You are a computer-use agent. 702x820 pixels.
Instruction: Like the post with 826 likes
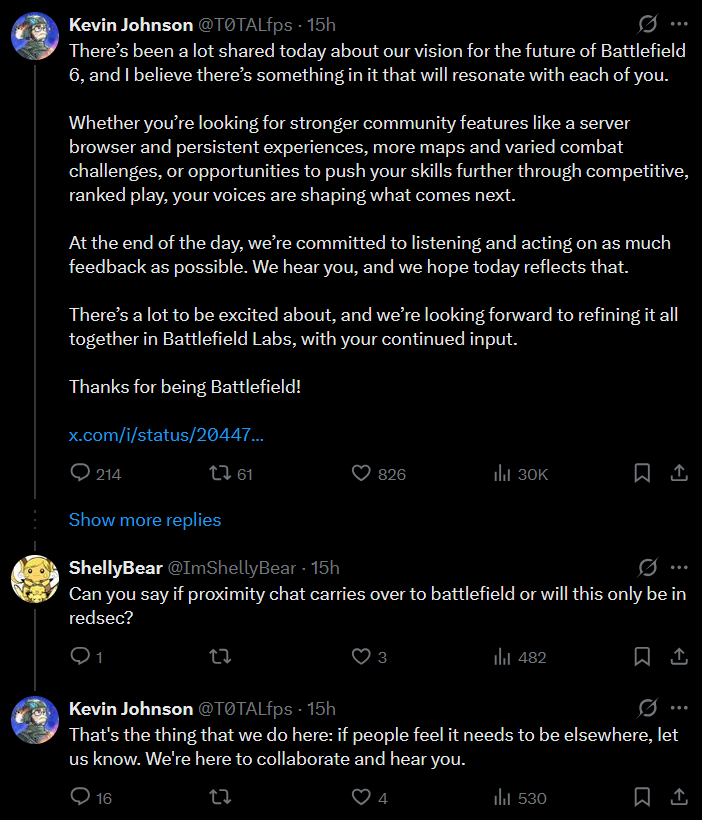click(362, 473)
